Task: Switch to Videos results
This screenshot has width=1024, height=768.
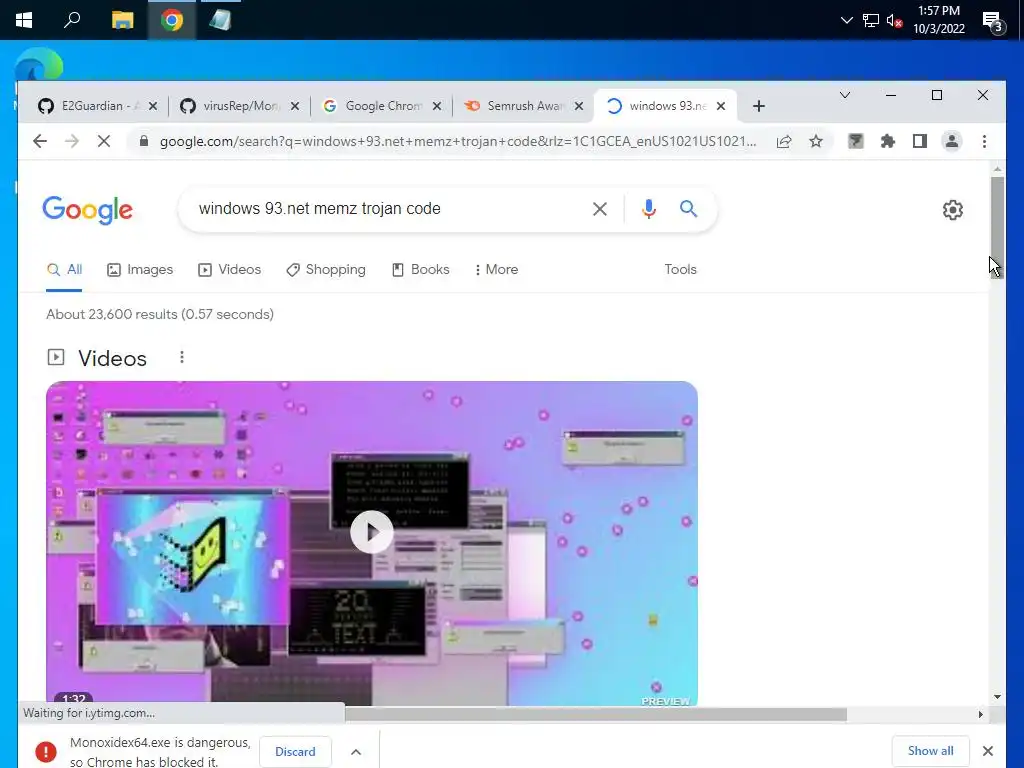Action: (x=230, y=270)
